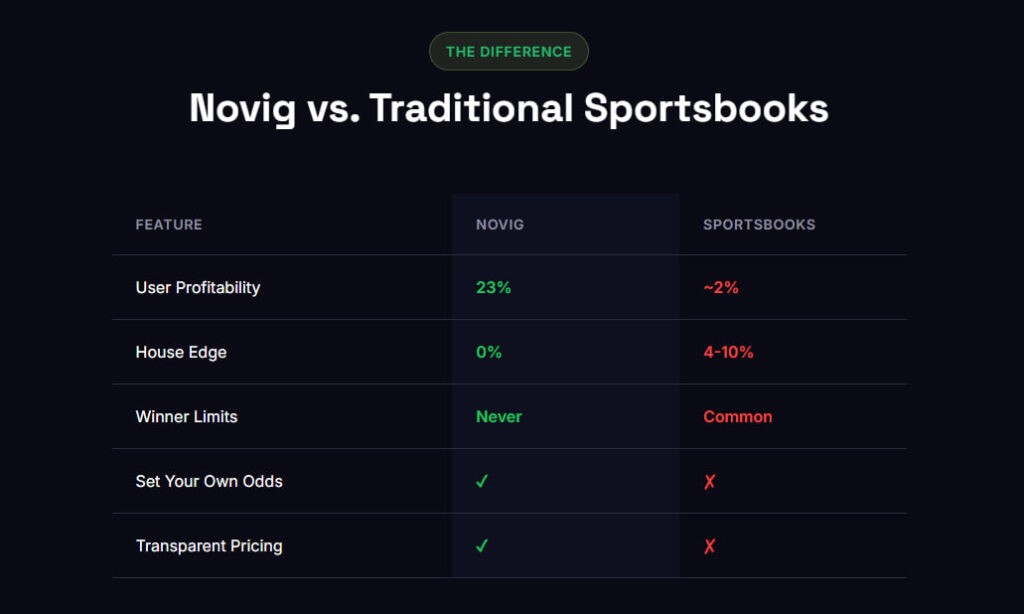Click the 0% house edge value
Screen dimensions: 1024x614
pos(489,352)
